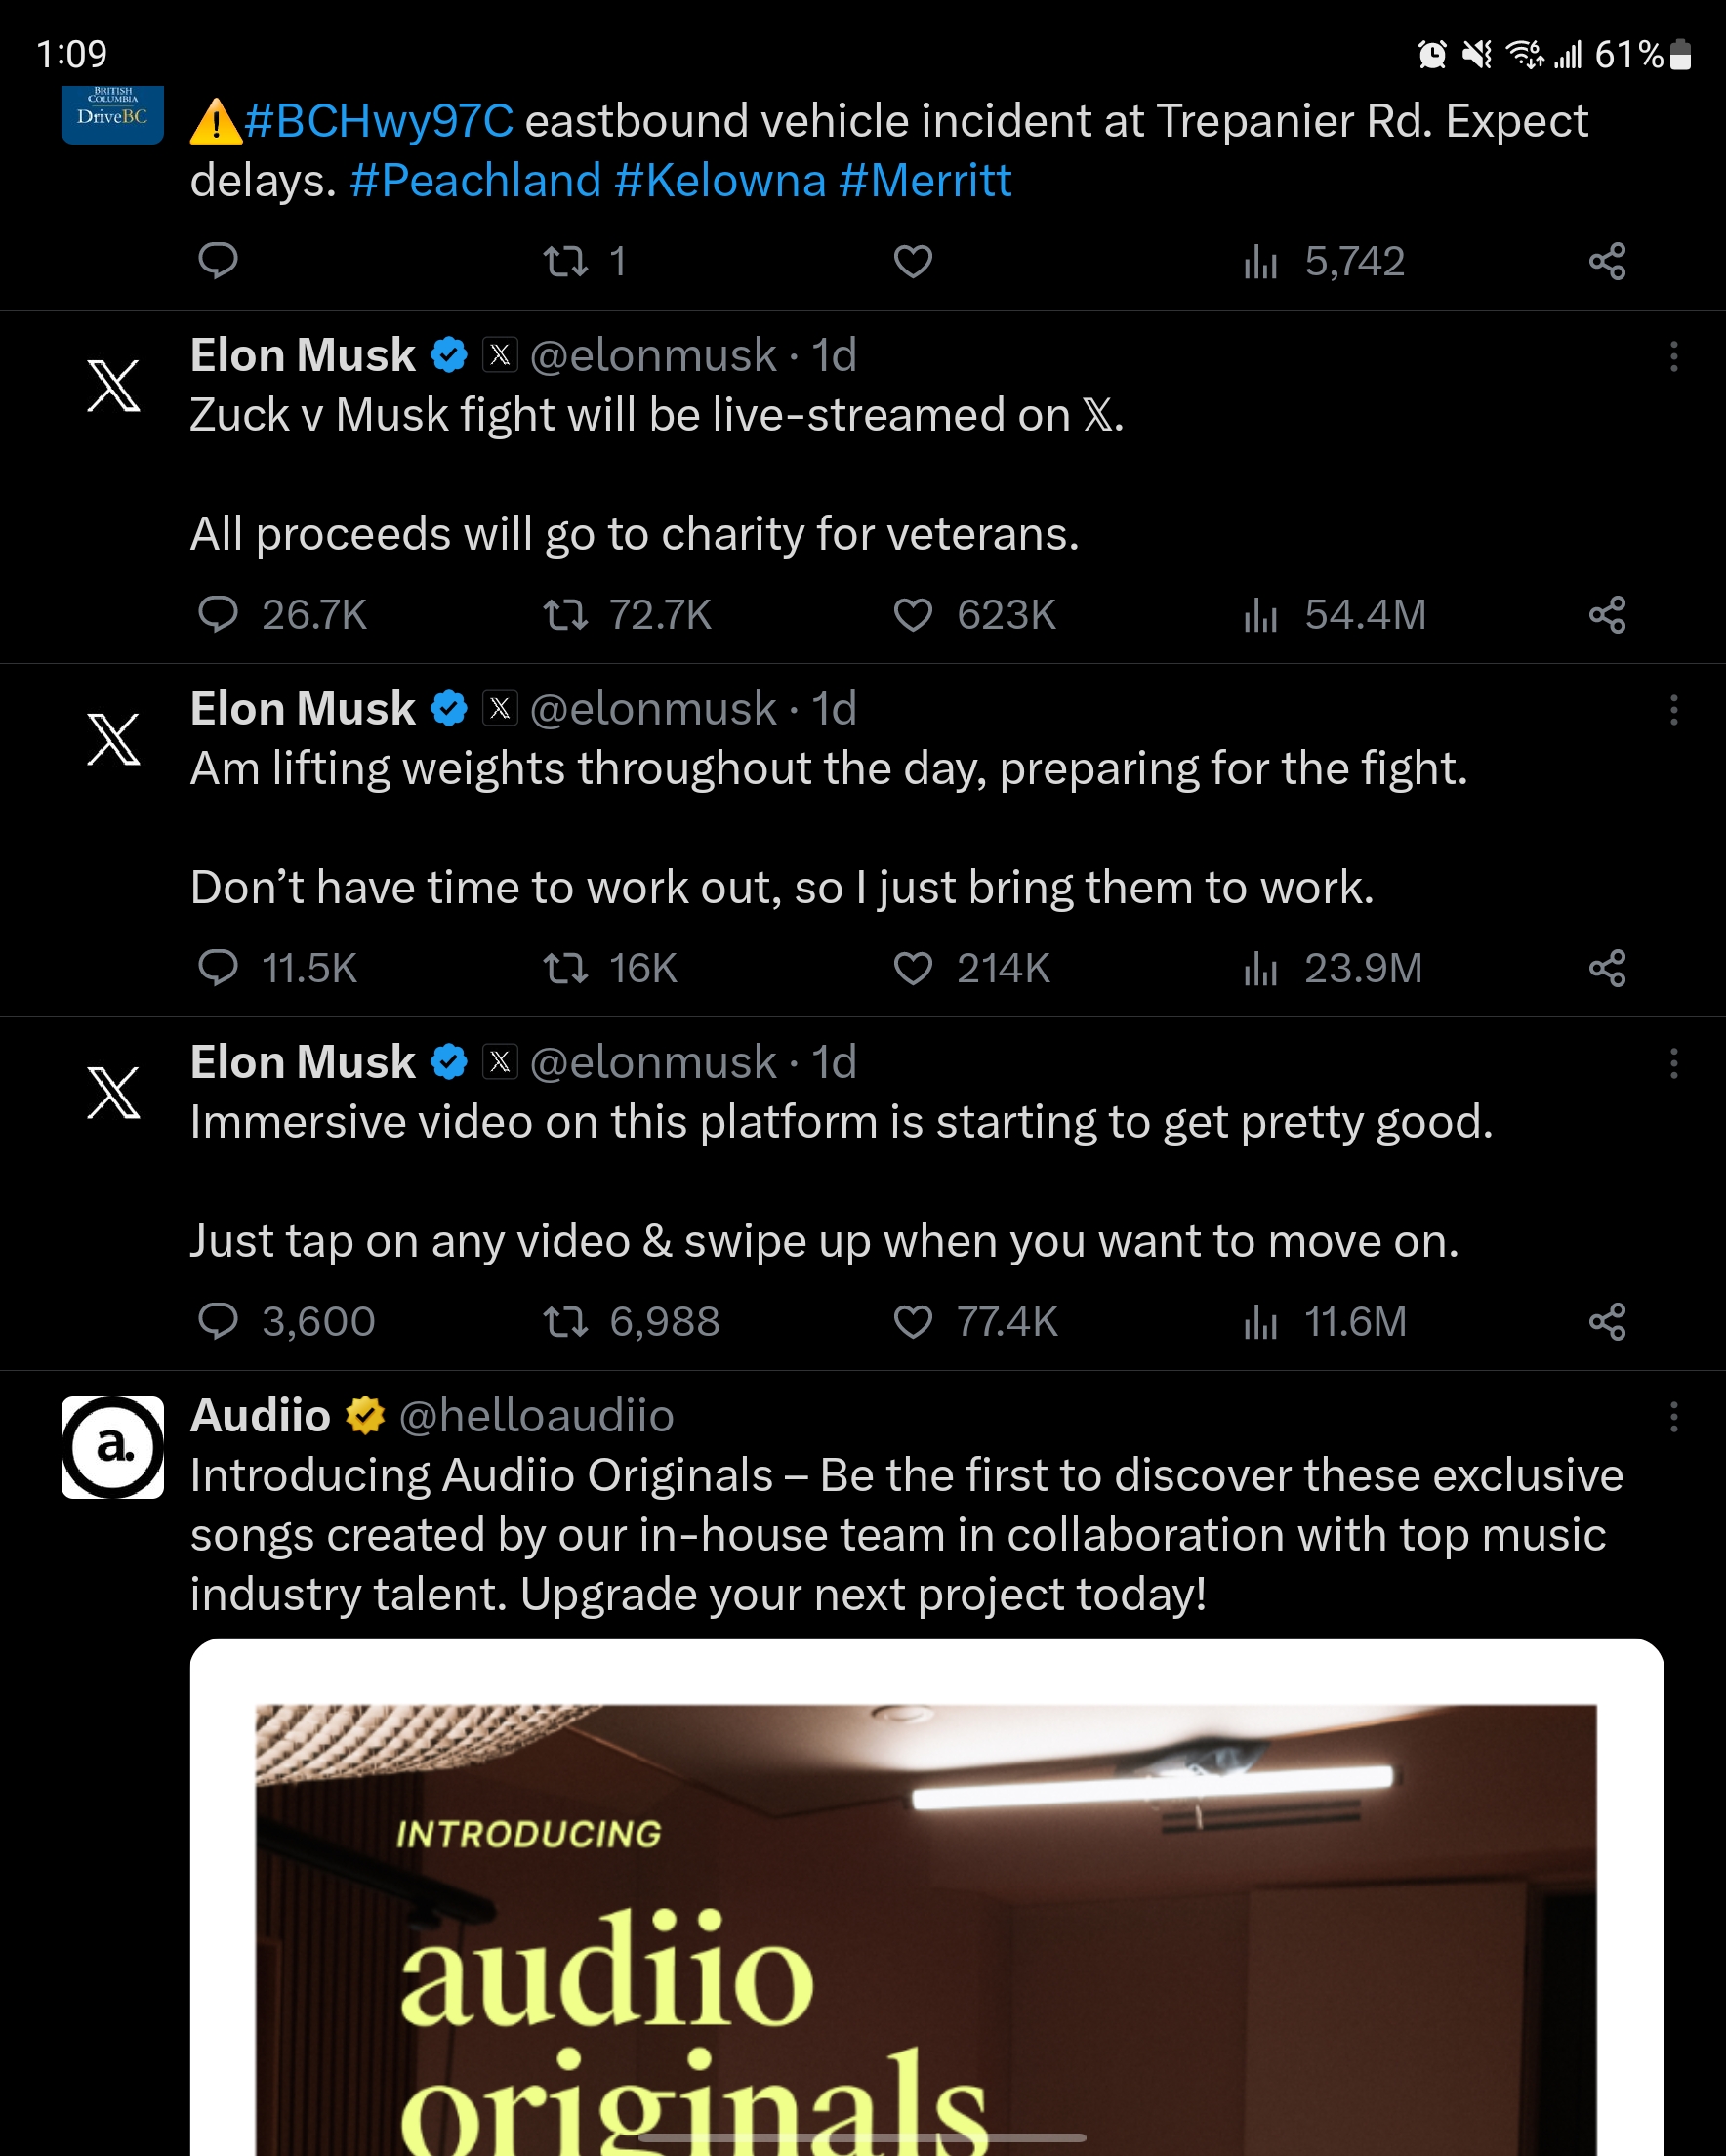Open the Audiio profile avatar
Viewport: 1726px width, 2156px height.
point(112,1447)
